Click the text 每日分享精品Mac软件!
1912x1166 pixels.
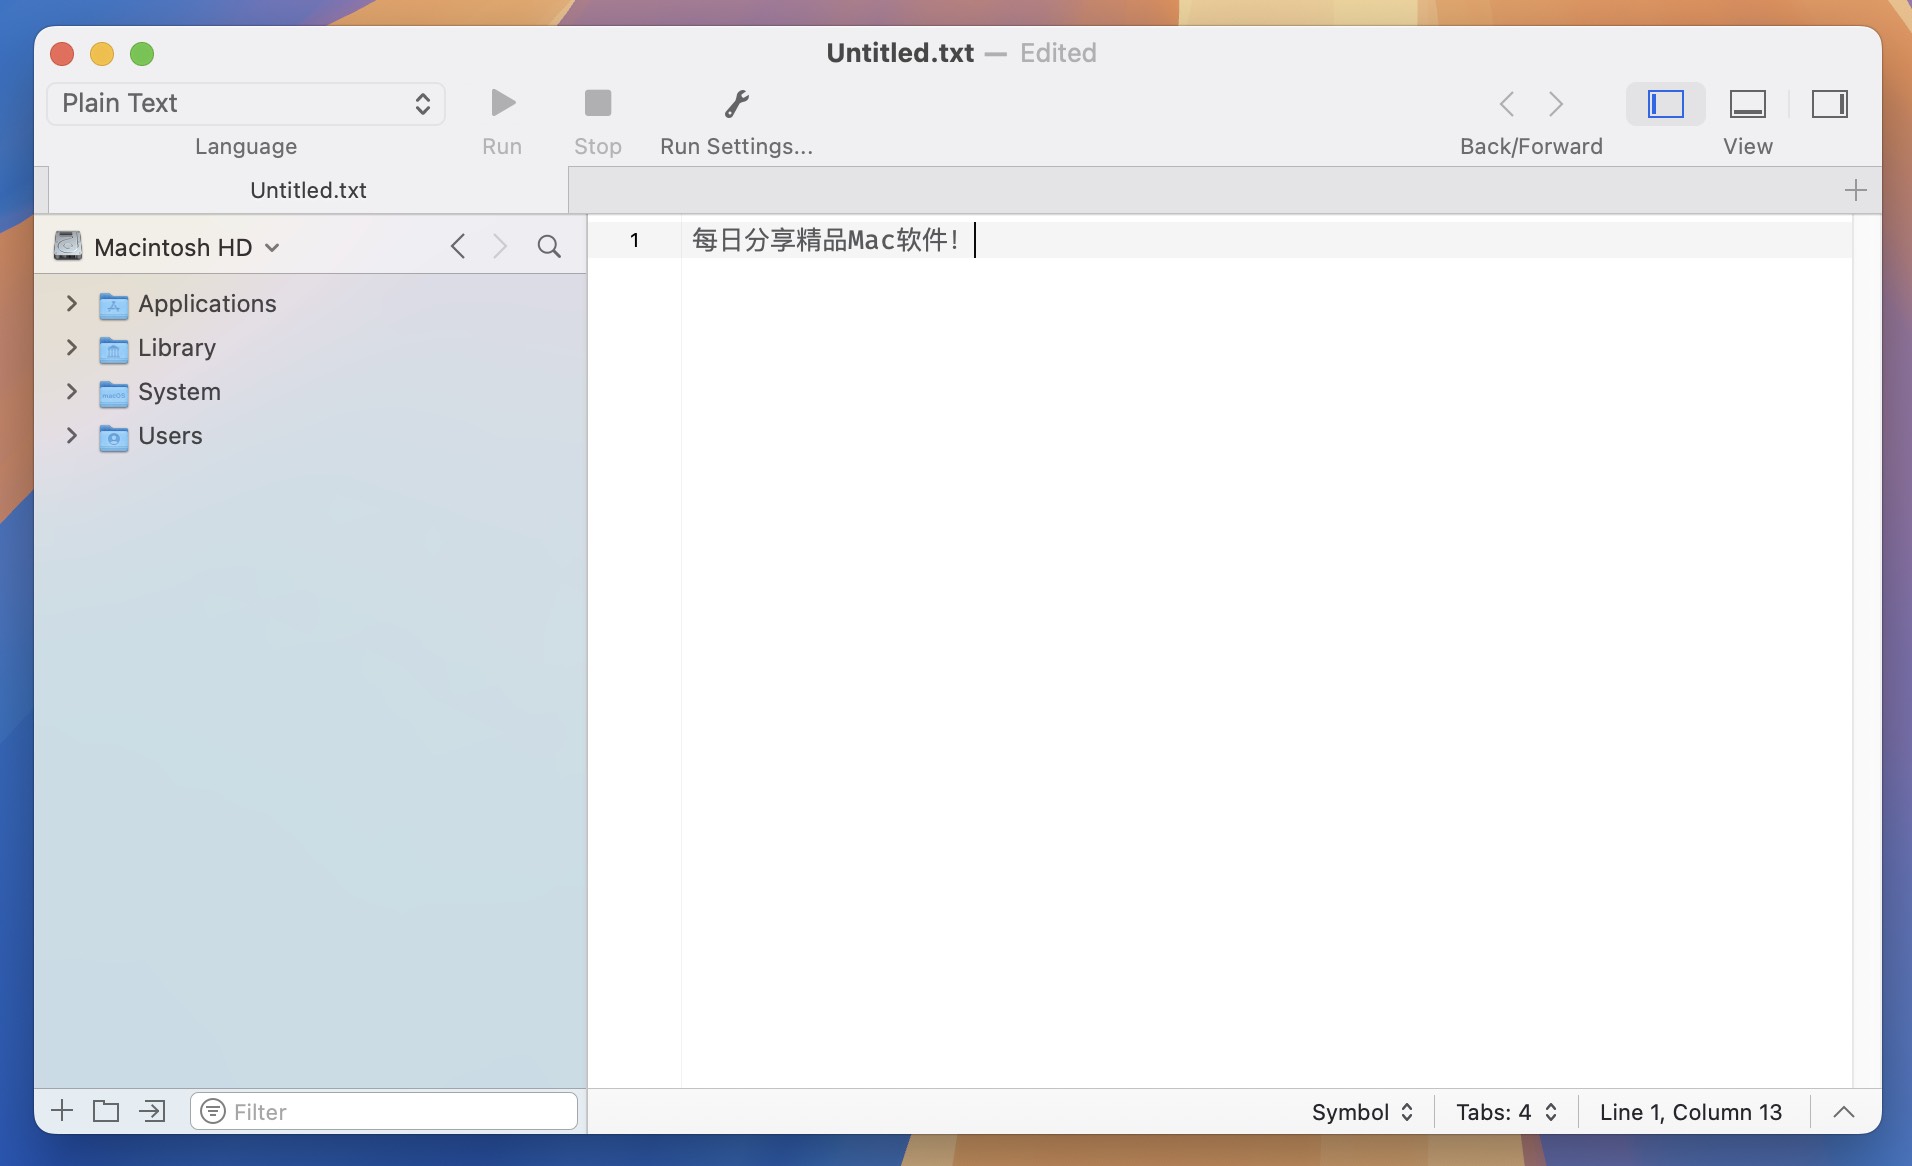tap(826, 240)
